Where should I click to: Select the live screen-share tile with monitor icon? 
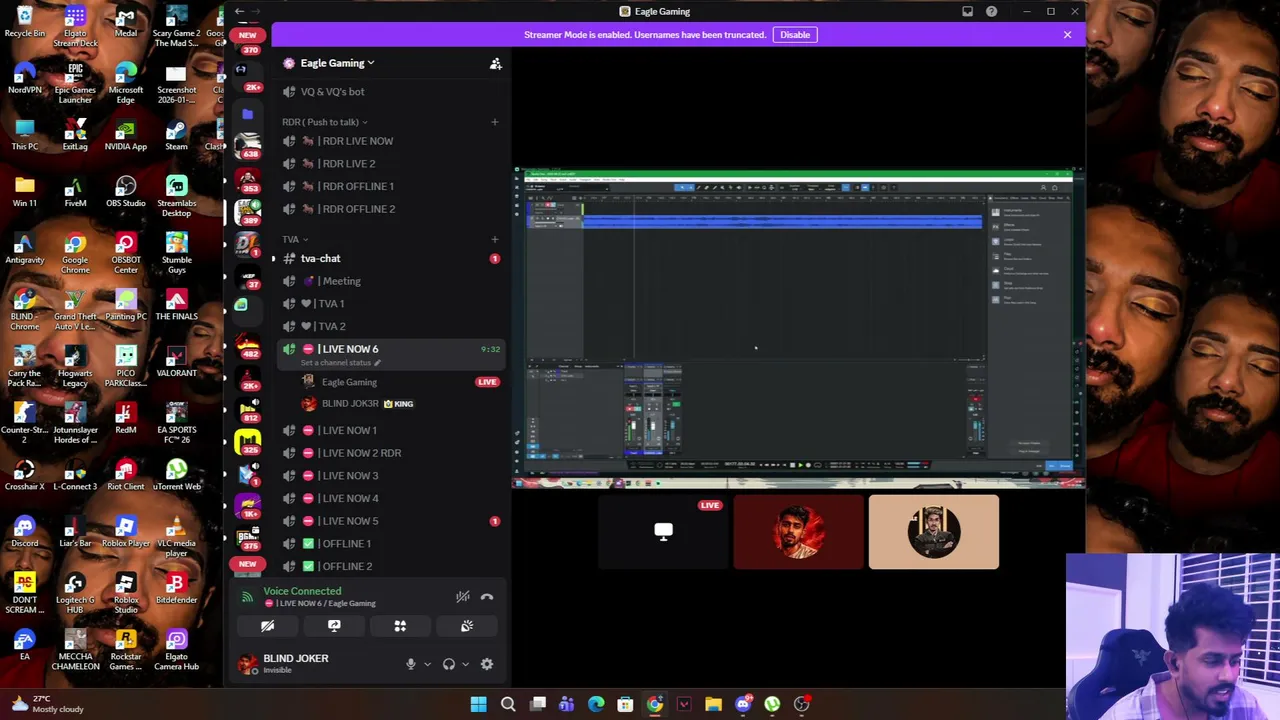pyautogui.click(x=663, y=532)
